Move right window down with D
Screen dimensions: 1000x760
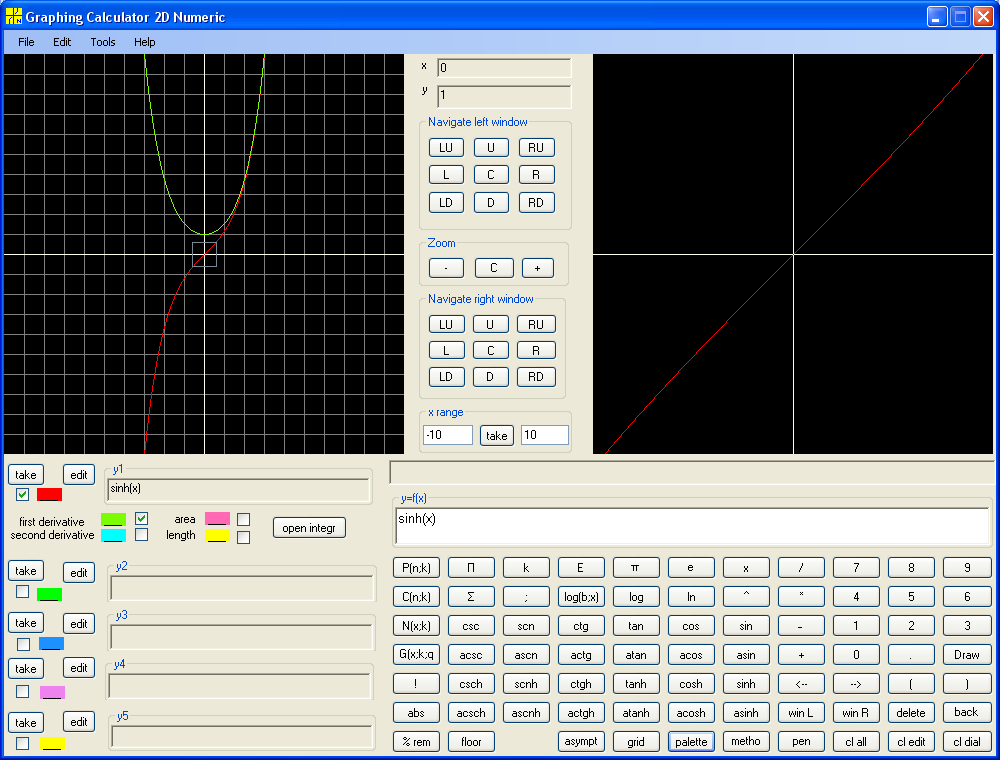(x=490, y=377)
